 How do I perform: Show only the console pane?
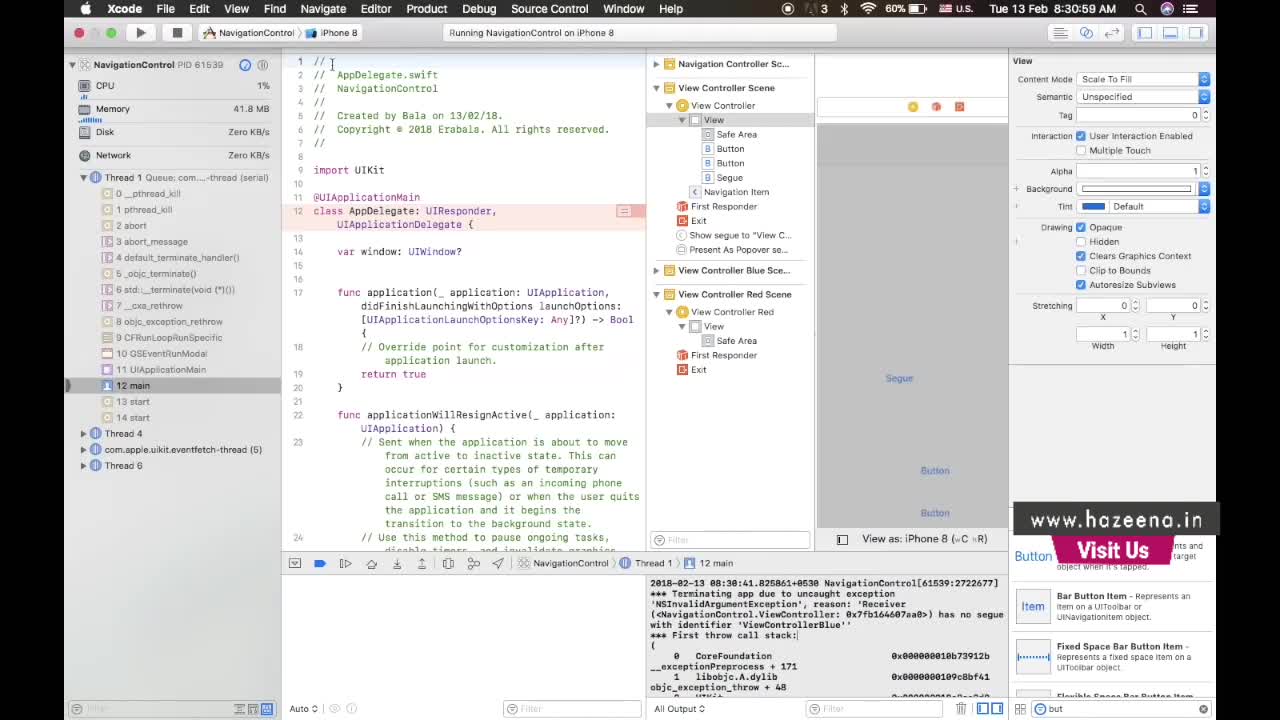[x=998, y=709]
